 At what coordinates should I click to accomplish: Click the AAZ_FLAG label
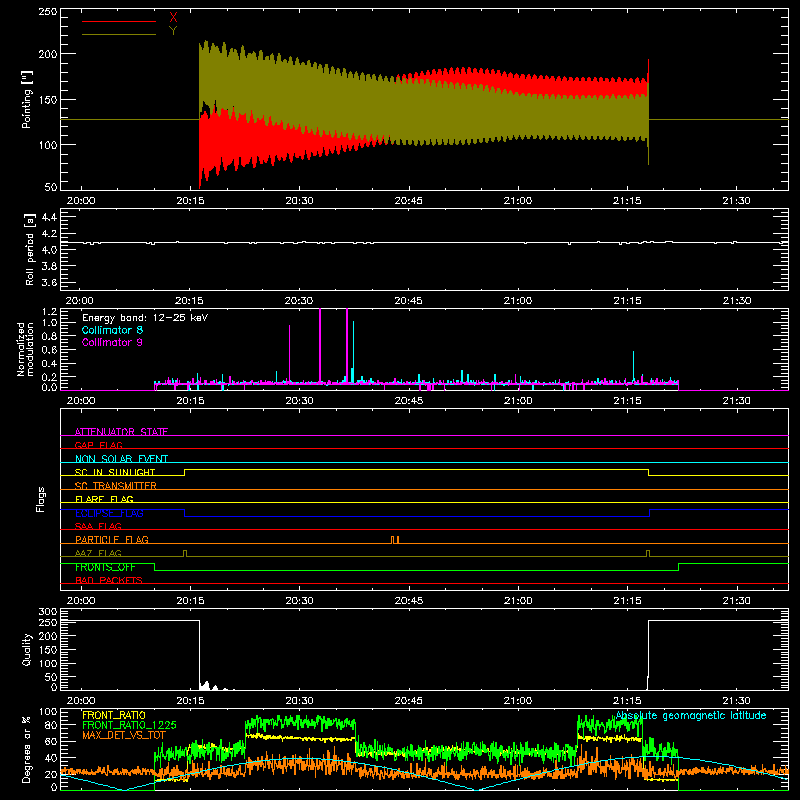(x=98, y=553)
